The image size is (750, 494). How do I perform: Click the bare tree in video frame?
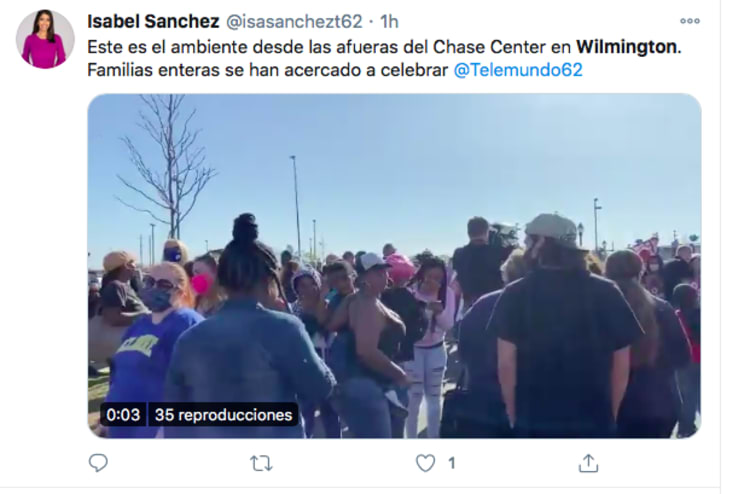tap(167, 165)
